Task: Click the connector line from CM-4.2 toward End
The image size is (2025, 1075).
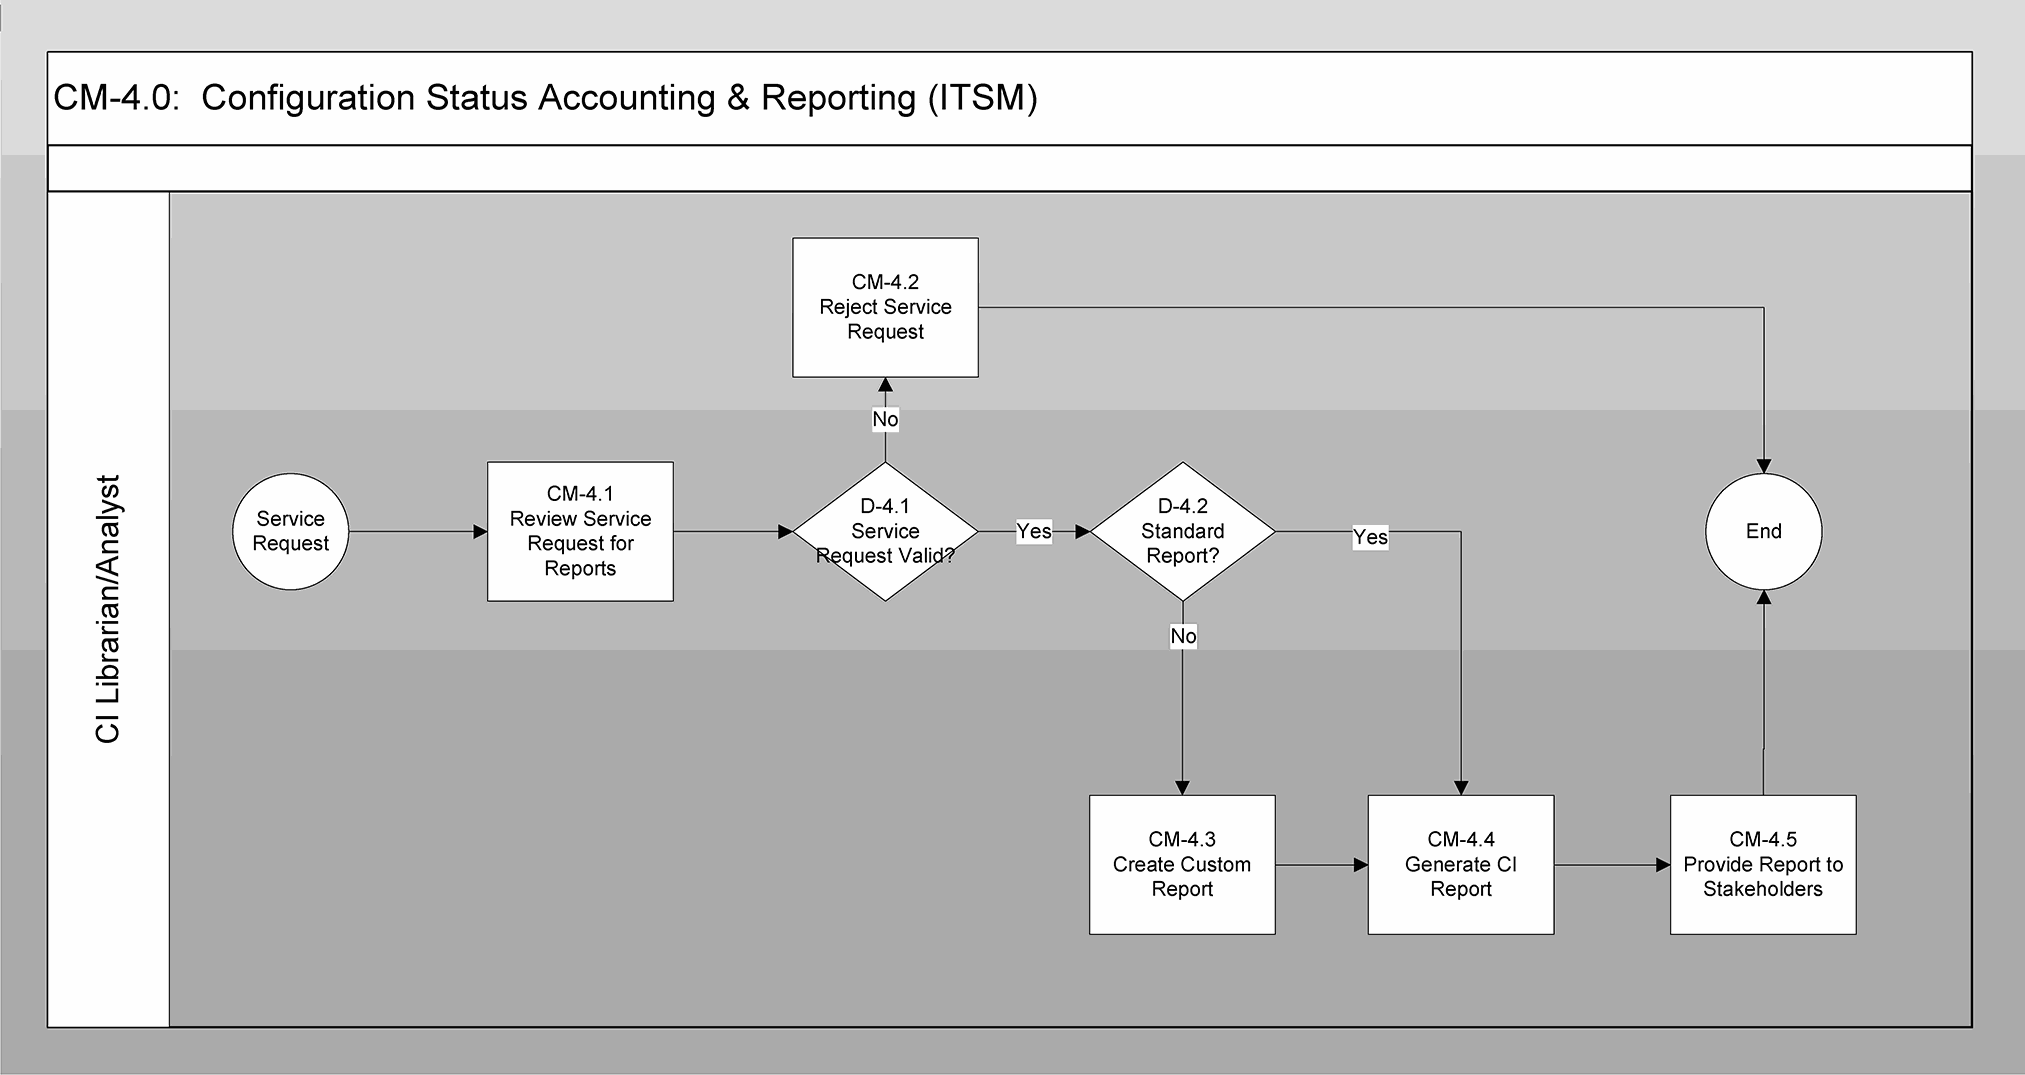Action: [x=1370, y=308]
